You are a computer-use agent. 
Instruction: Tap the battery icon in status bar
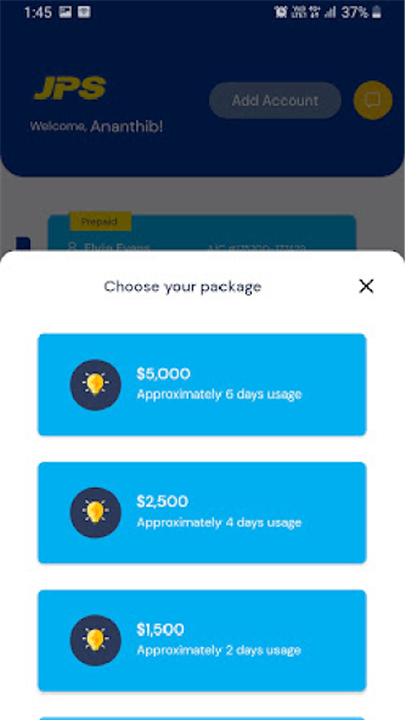(377, 12)
